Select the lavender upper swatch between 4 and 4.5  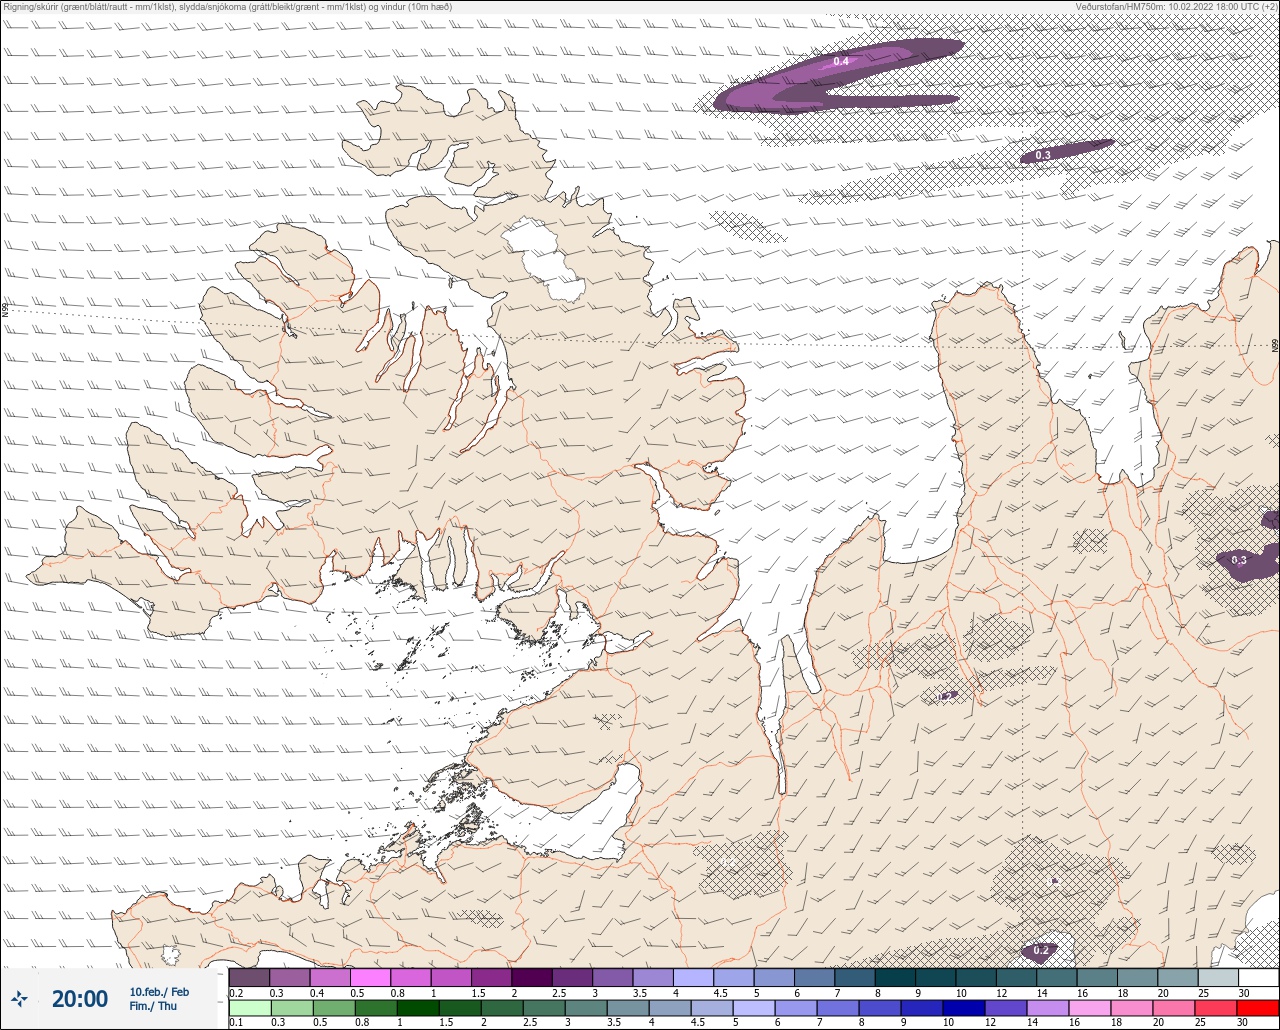(693, 977)
